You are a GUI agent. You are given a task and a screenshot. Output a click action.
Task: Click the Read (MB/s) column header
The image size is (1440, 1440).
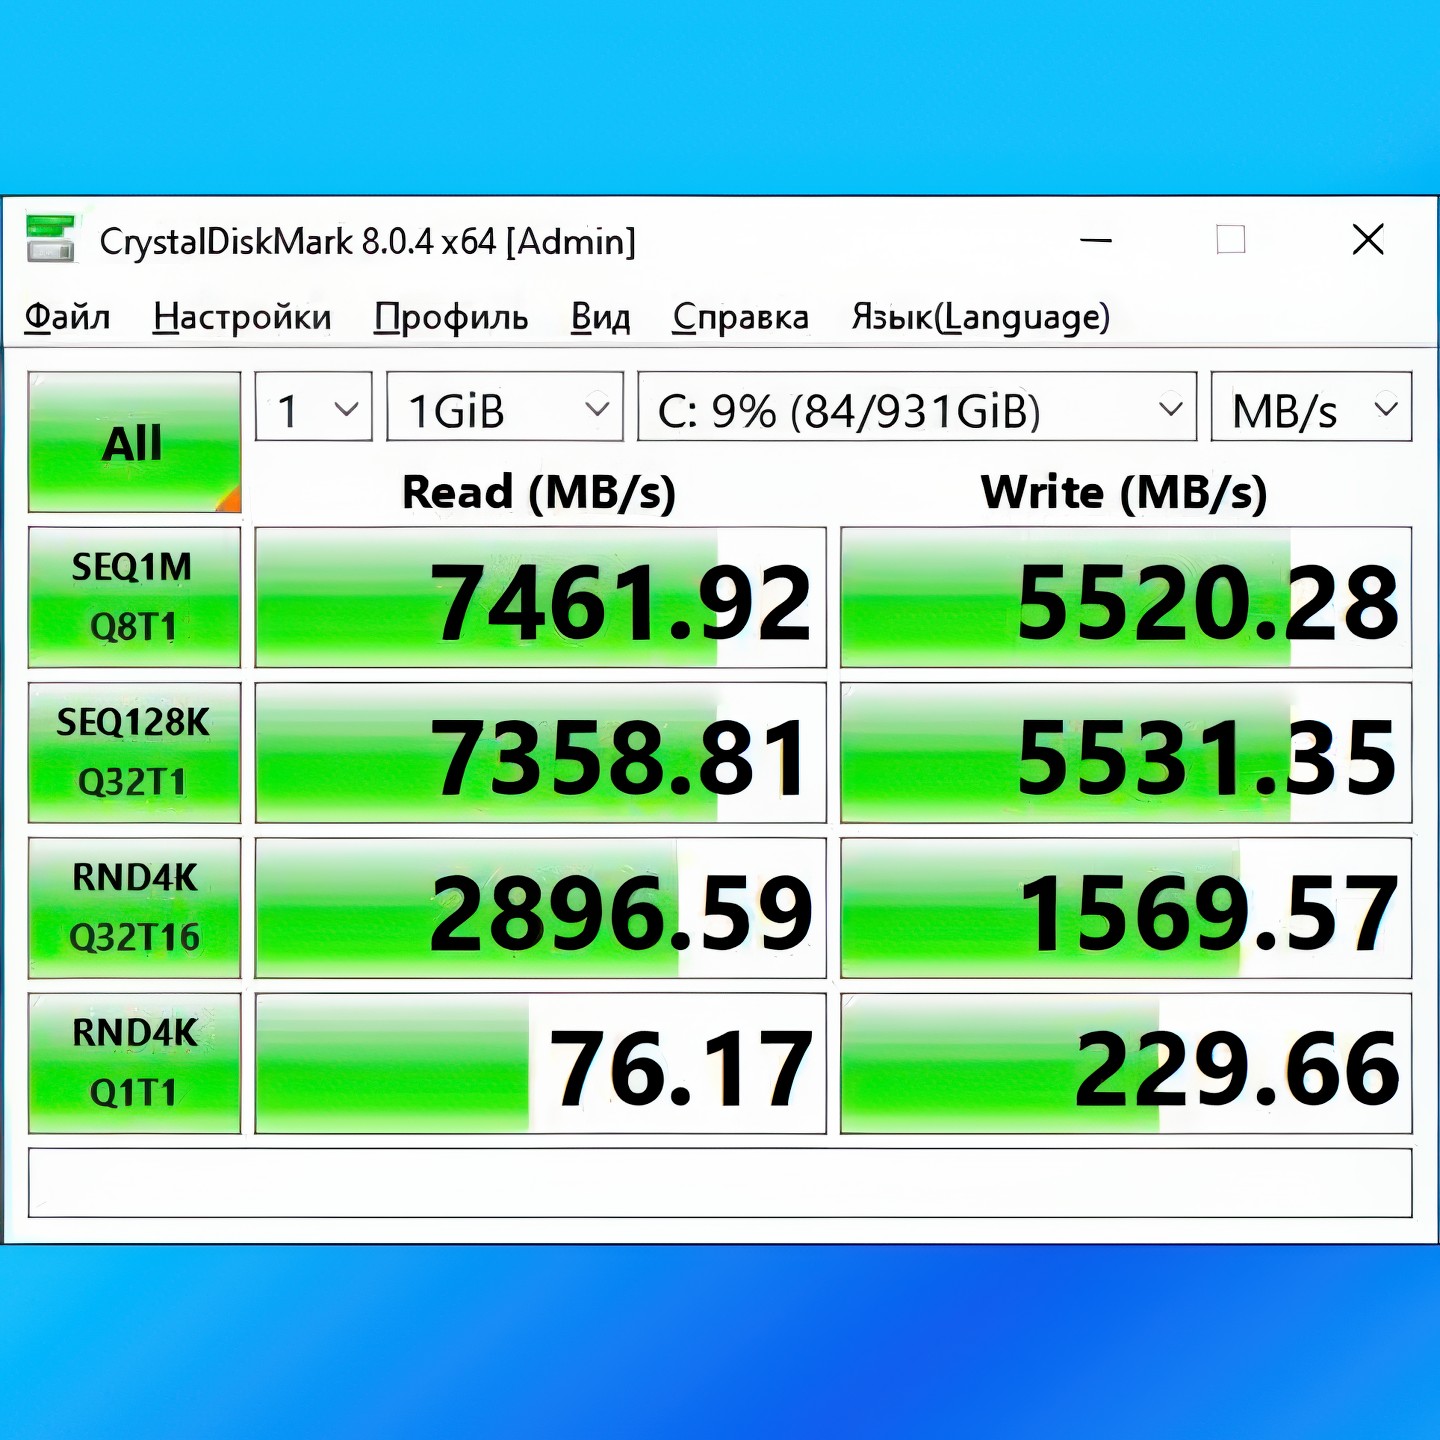(x=539, y=492)
